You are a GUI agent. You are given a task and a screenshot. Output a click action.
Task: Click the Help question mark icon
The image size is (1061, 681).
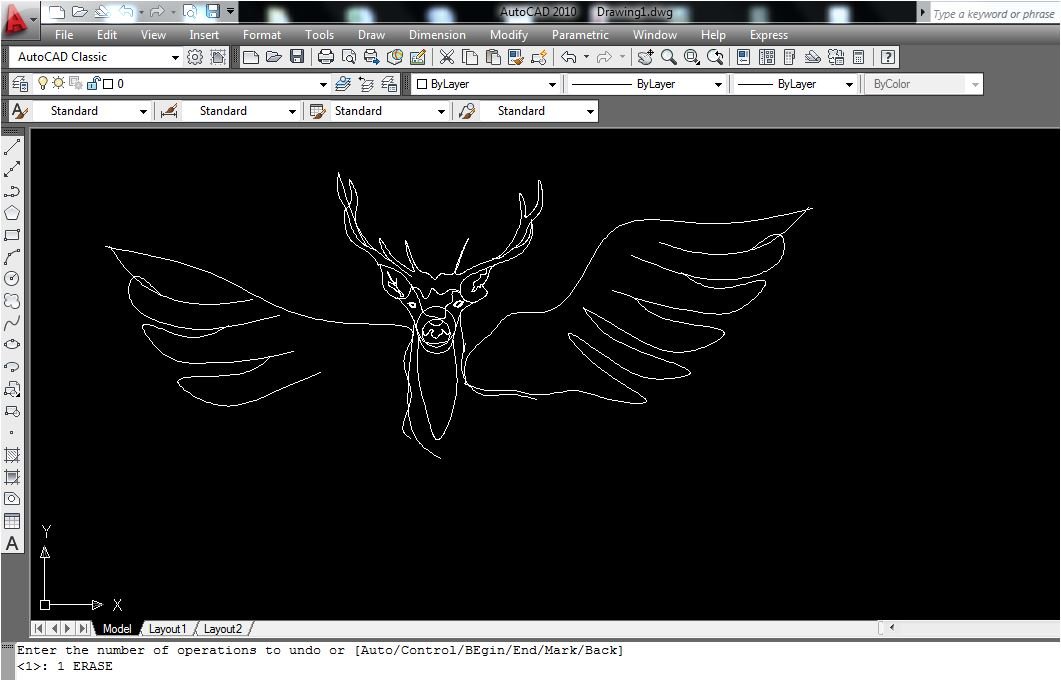pyautogui.click(x=888, y=57)
